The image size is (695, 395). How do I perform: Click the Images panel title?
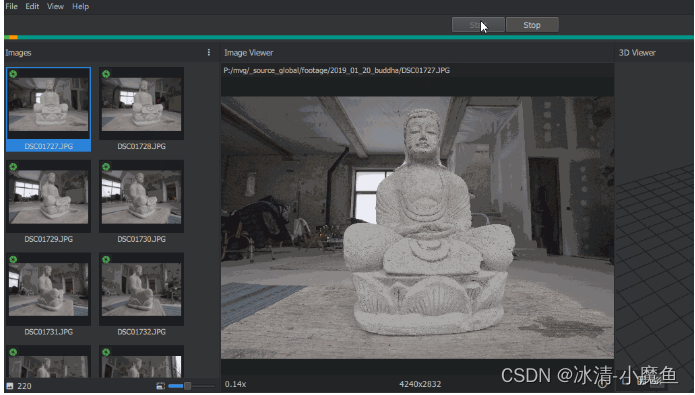[18, 53]
